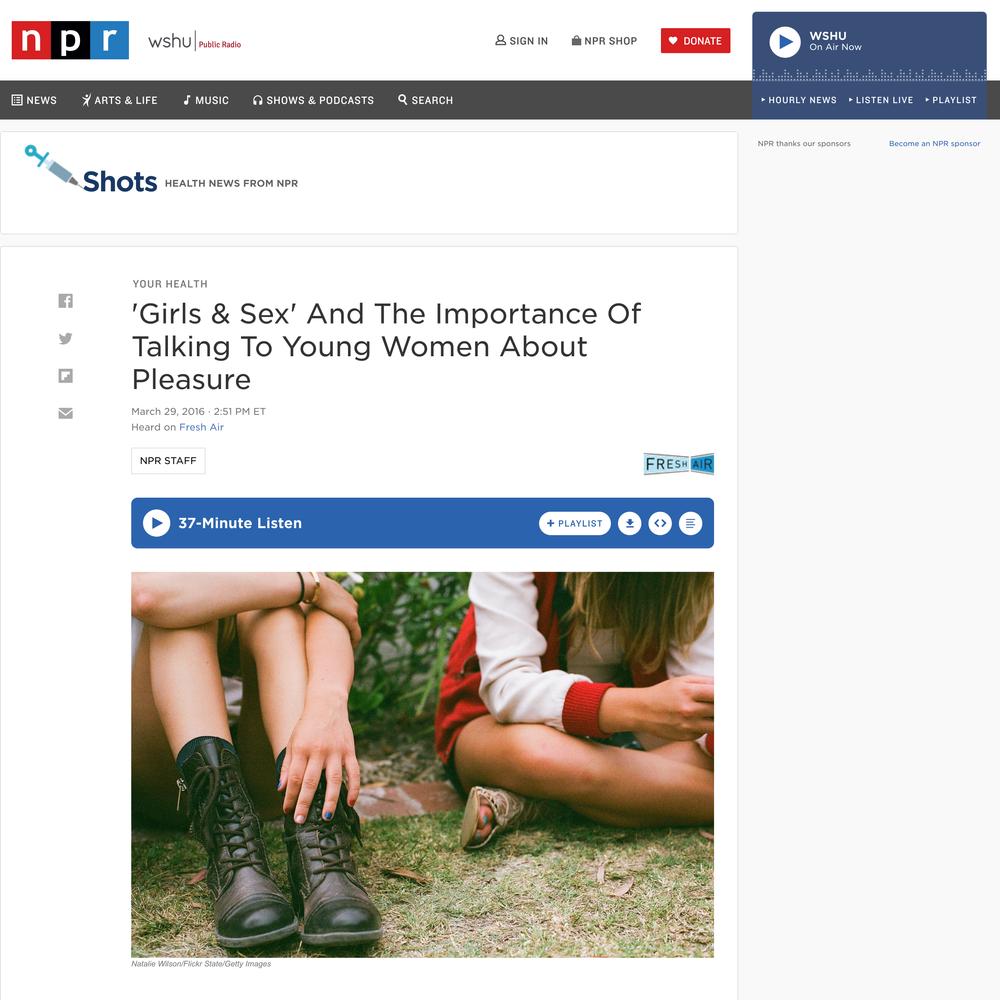Open the Arts & Life menu

tap(119, 100)
